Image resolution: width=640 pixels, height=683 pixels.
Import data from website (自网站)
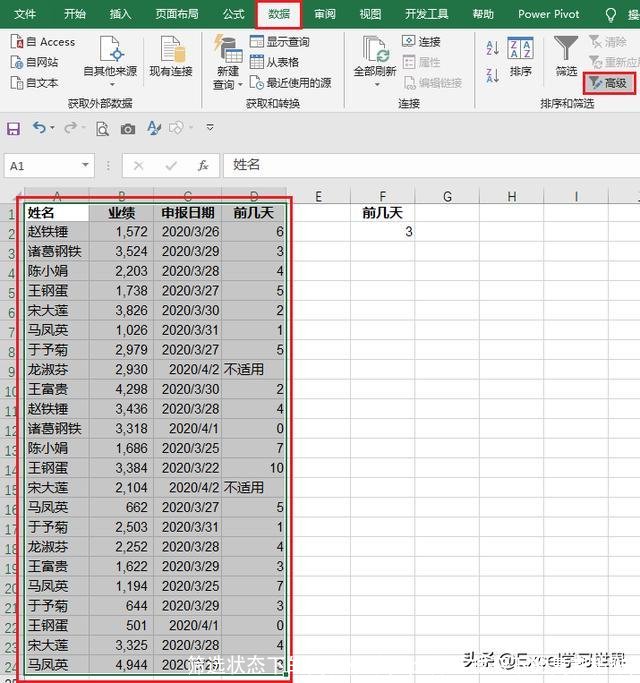(x=34, y=62)
